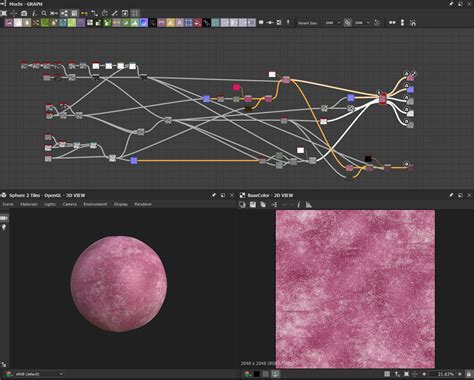The width and height of the screenshot is (474, 380).
Task: Click the house-shaped icon at the toolbar's far end
Action: tap(413, 23)
